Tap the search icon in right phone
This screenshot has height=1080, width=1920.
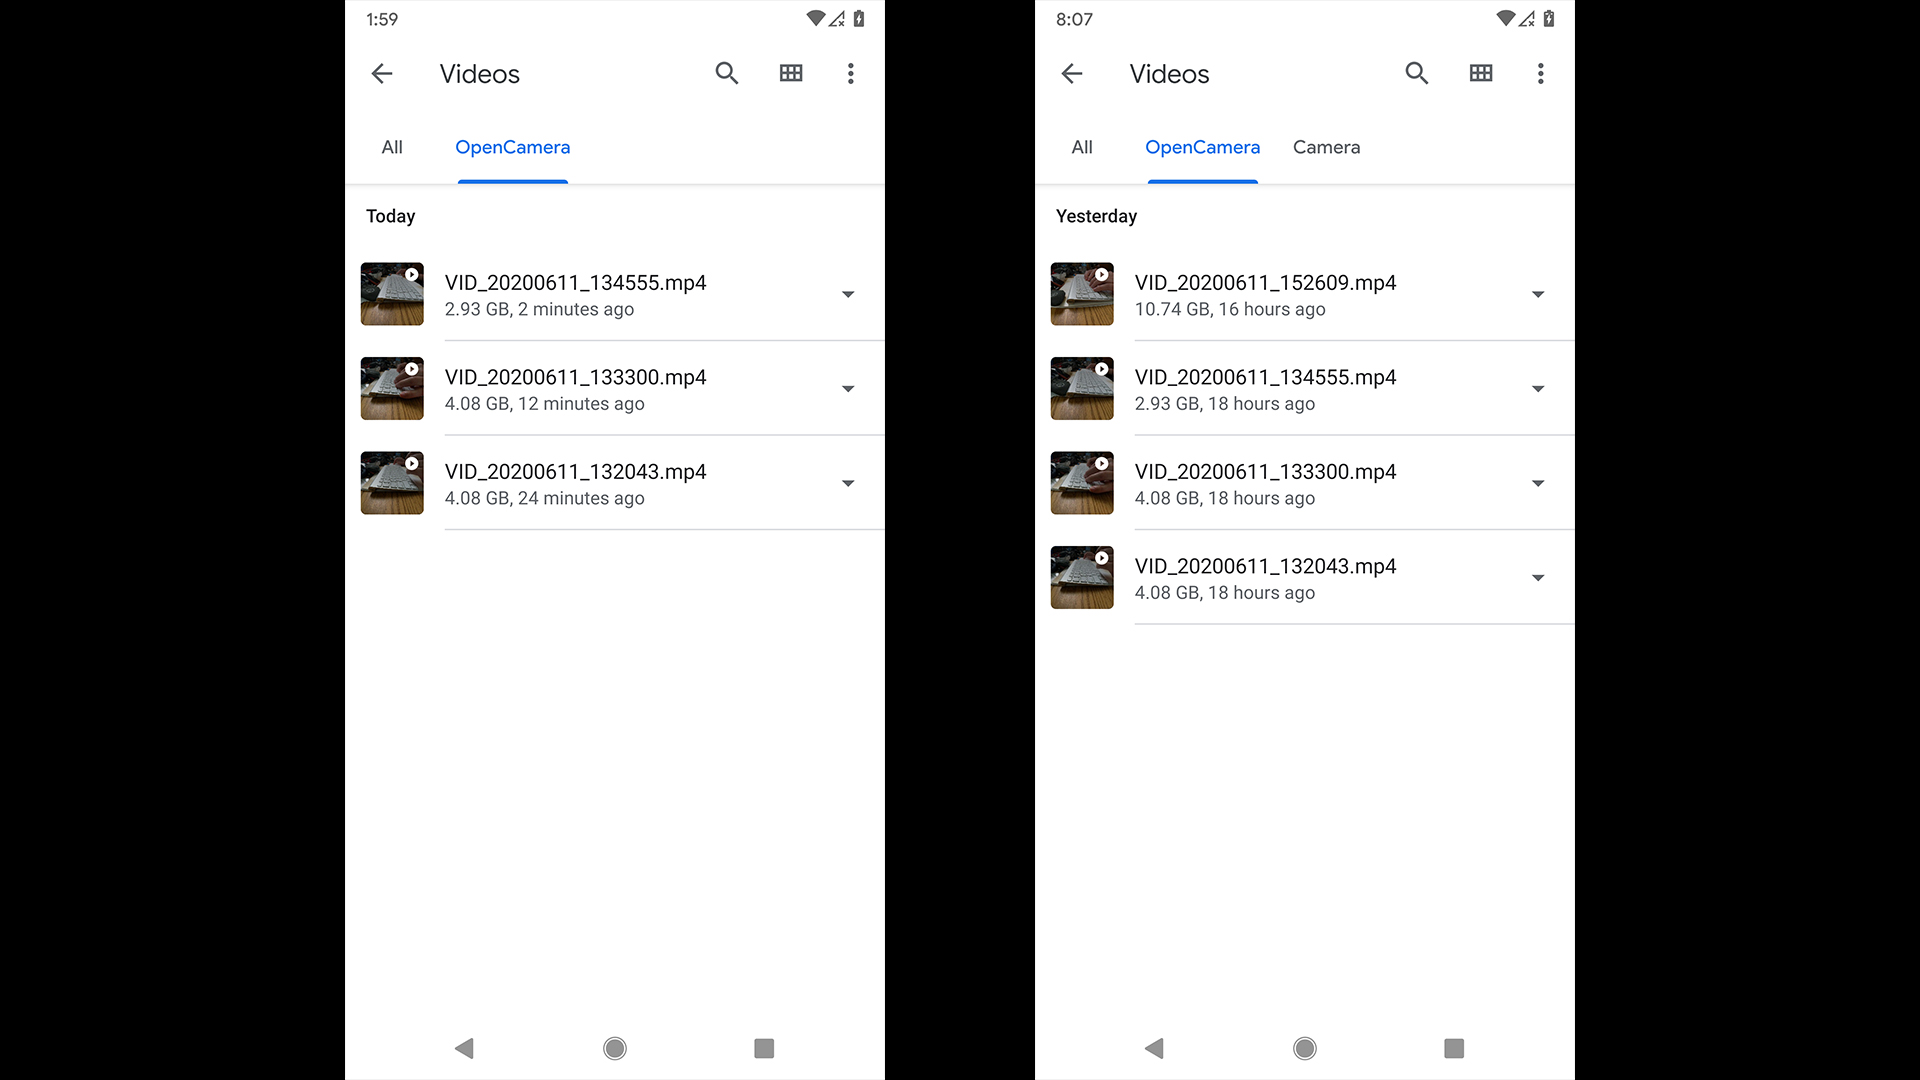1417,73
